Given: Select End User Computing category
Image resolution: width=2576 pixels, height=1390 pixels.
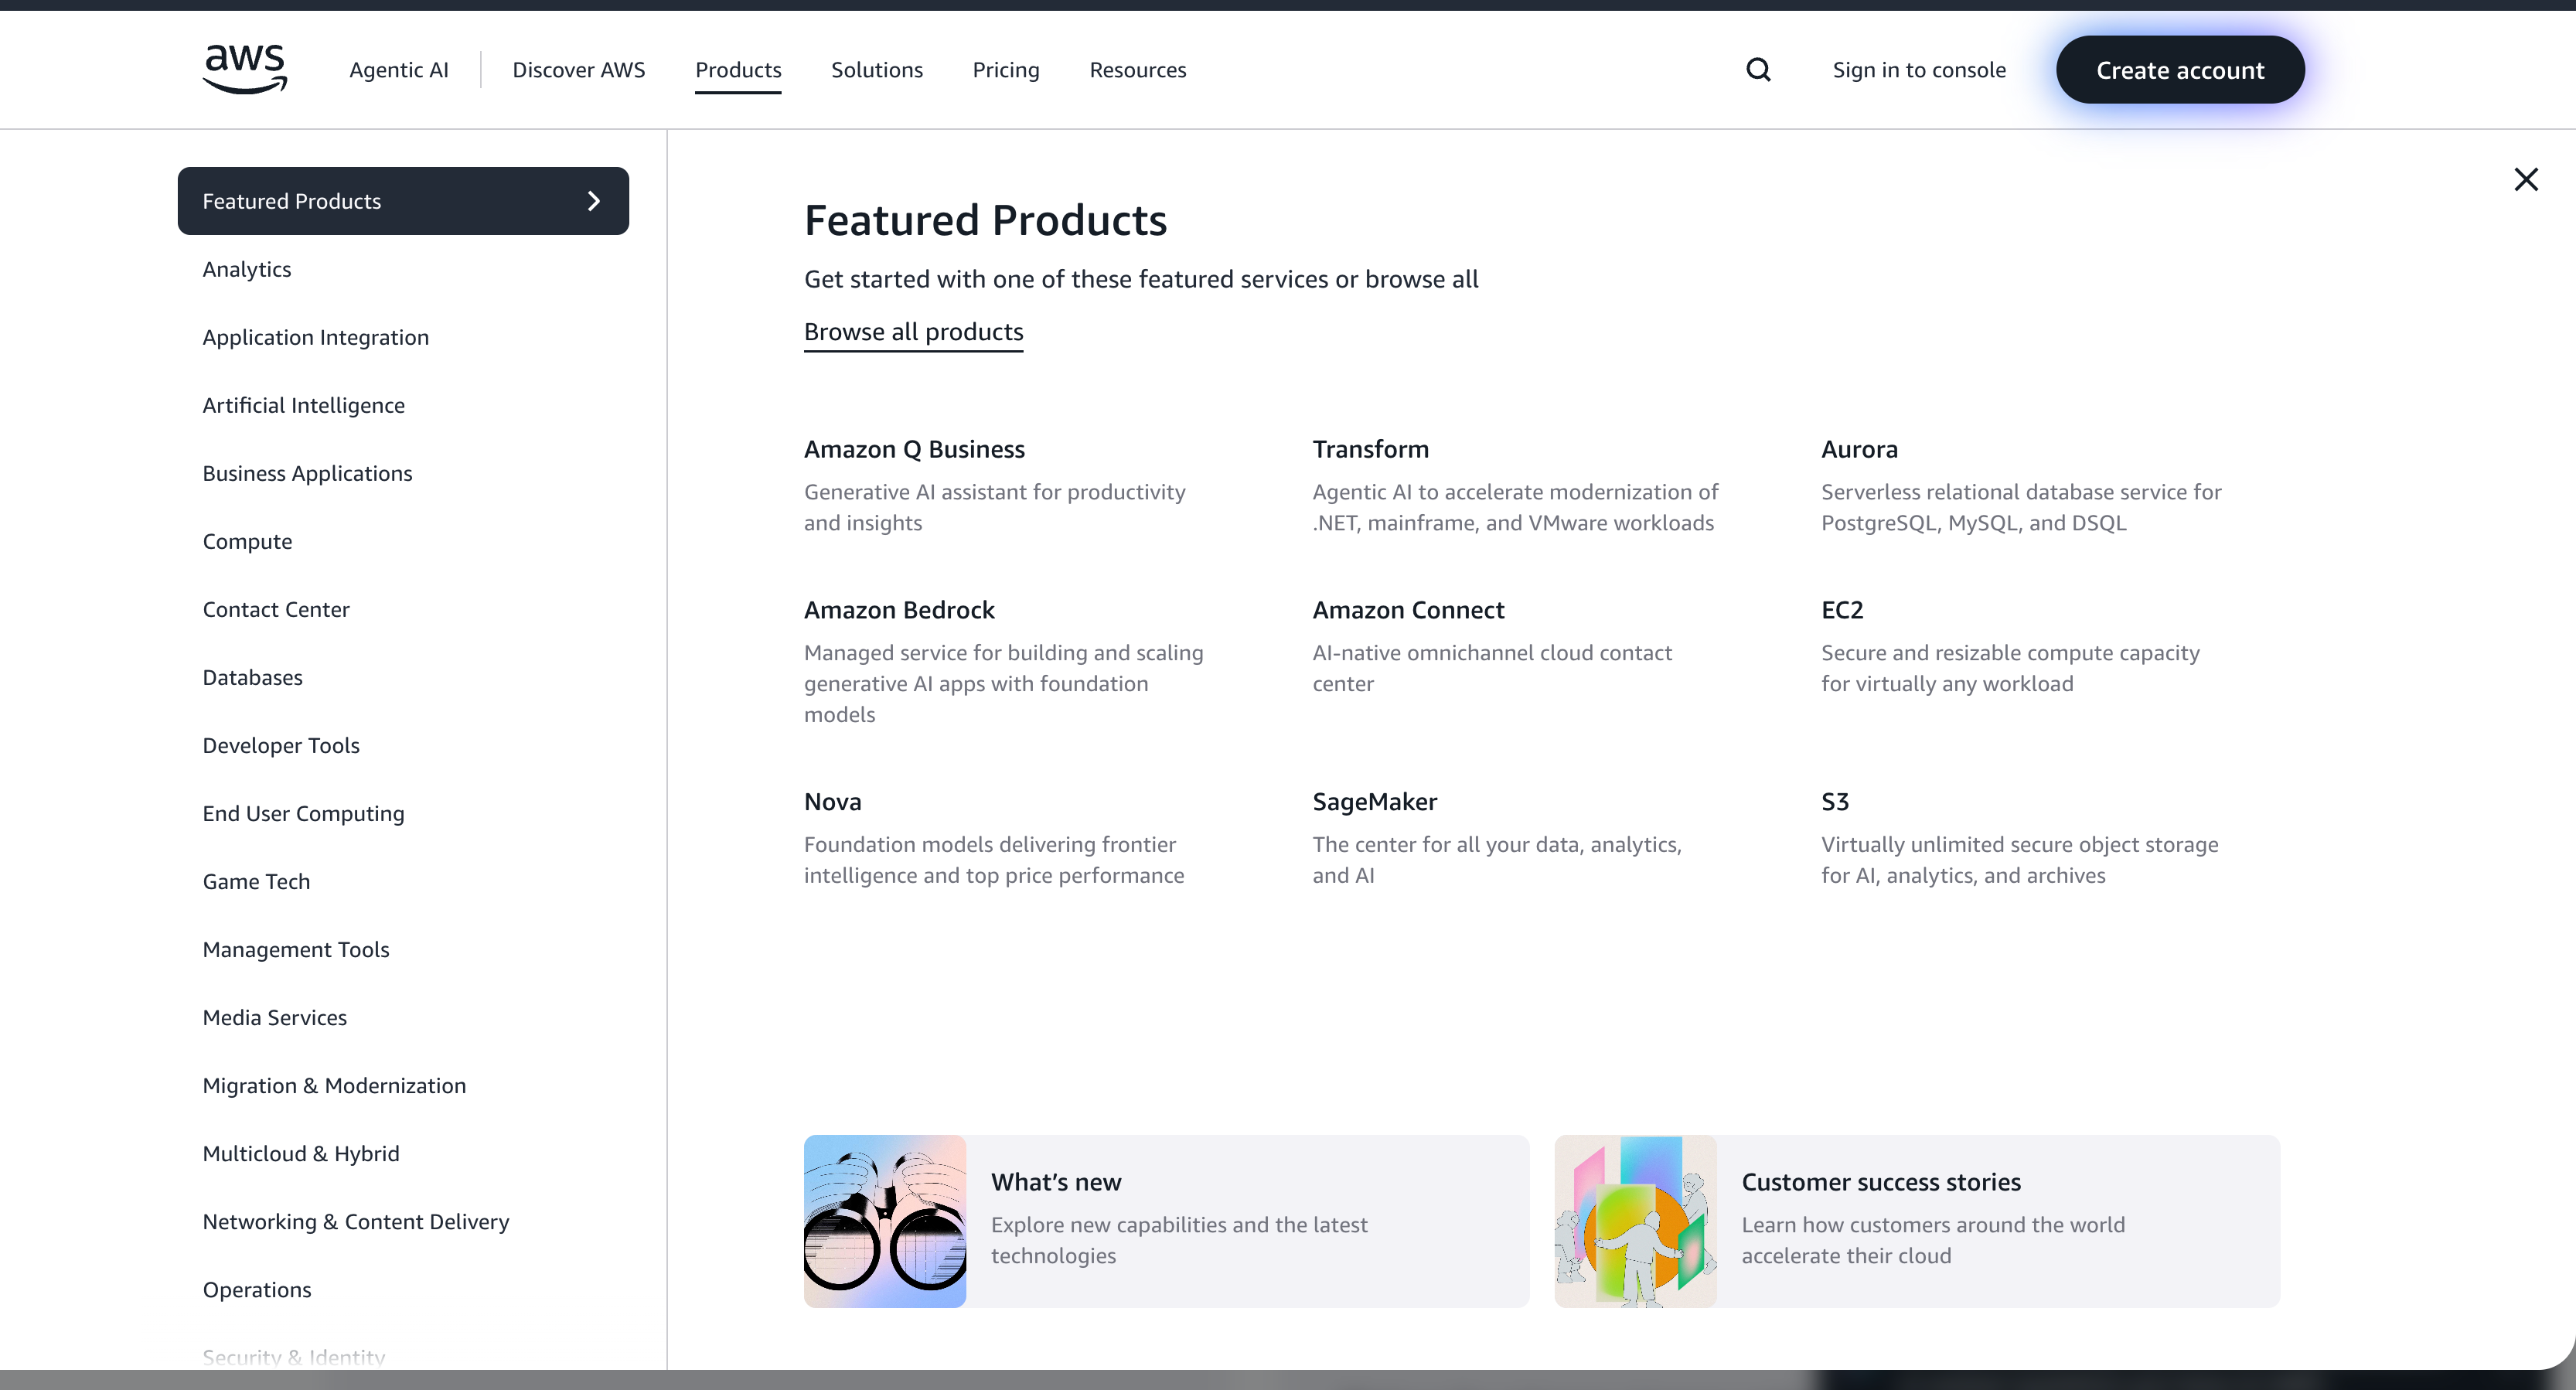Looking at the screenshot, I should pos(304,814).
